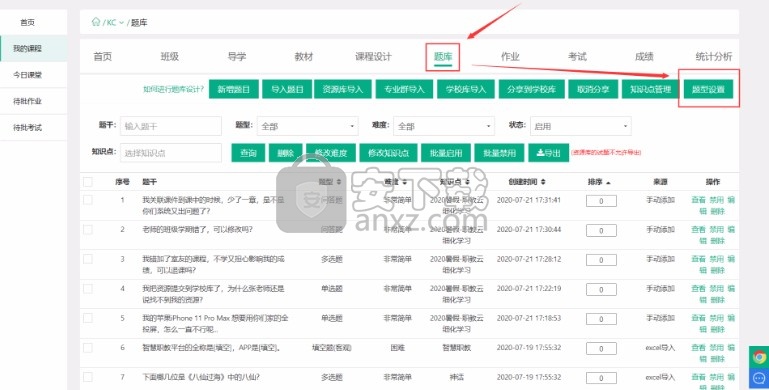Tick the select-all checkbox in table header

88,182
